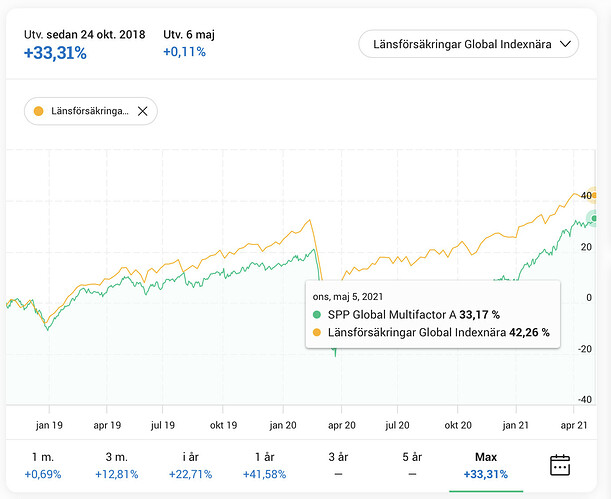Remove the Länsförsäkringa... comparison chip
Viewport: 611px width, 499px height.
pyautogui.click(x=143, y=111)
